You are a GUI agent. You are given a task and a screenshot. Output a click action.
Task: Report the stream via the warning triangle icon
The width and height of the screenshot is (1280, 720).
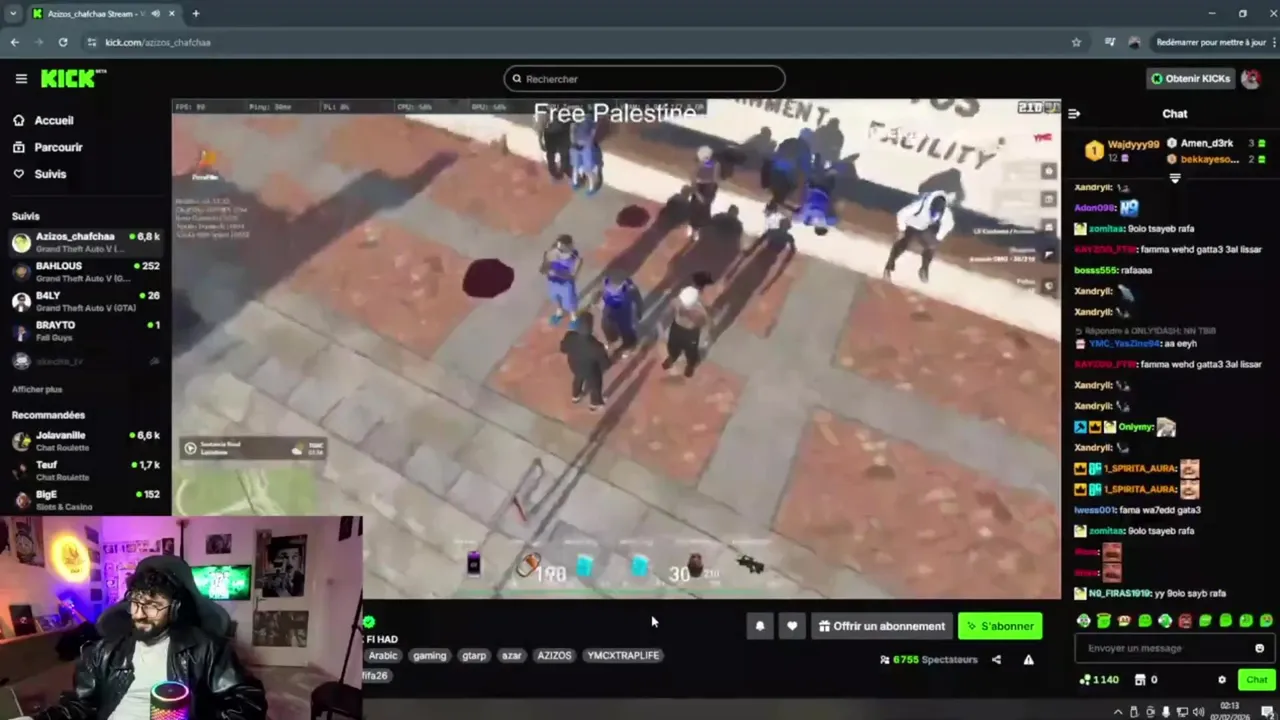pyautogui.click(x=1028, y=660)
